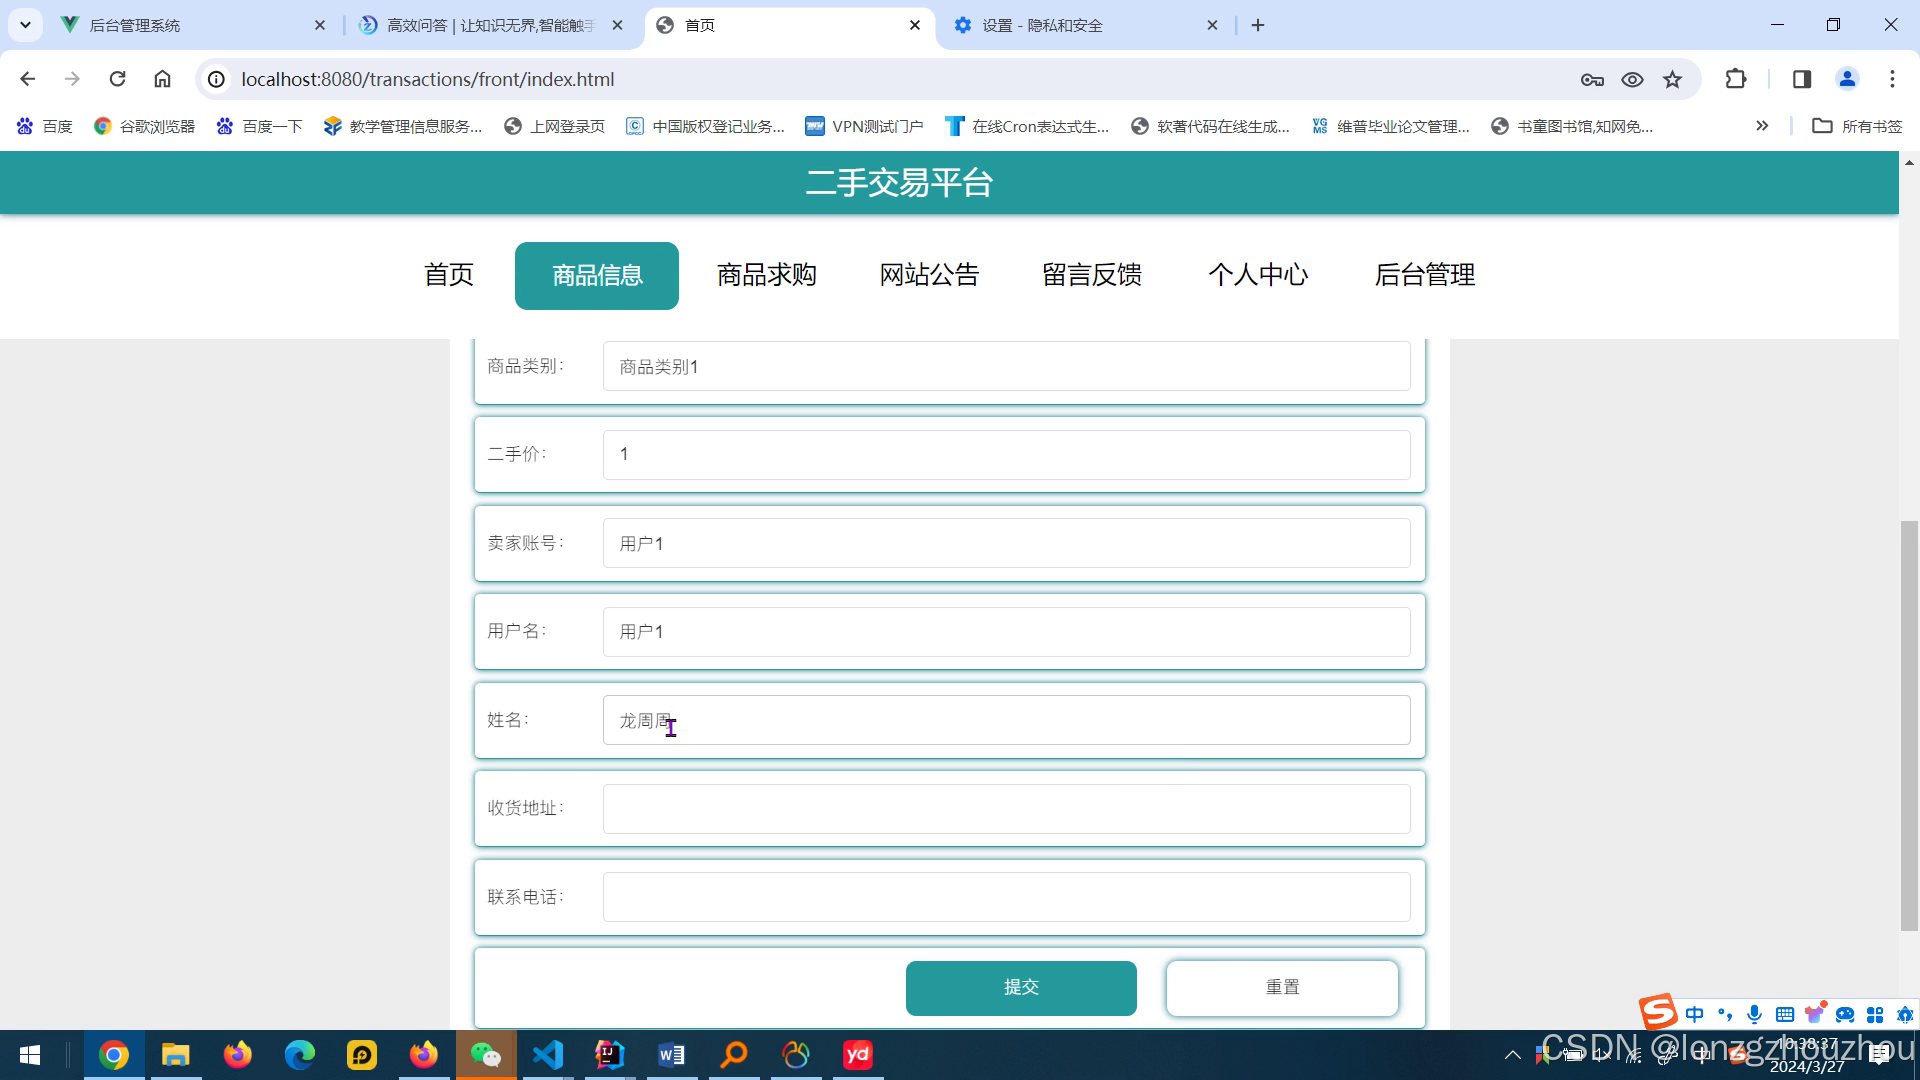Bookmark page with star icon

[x=1672, y=79]
